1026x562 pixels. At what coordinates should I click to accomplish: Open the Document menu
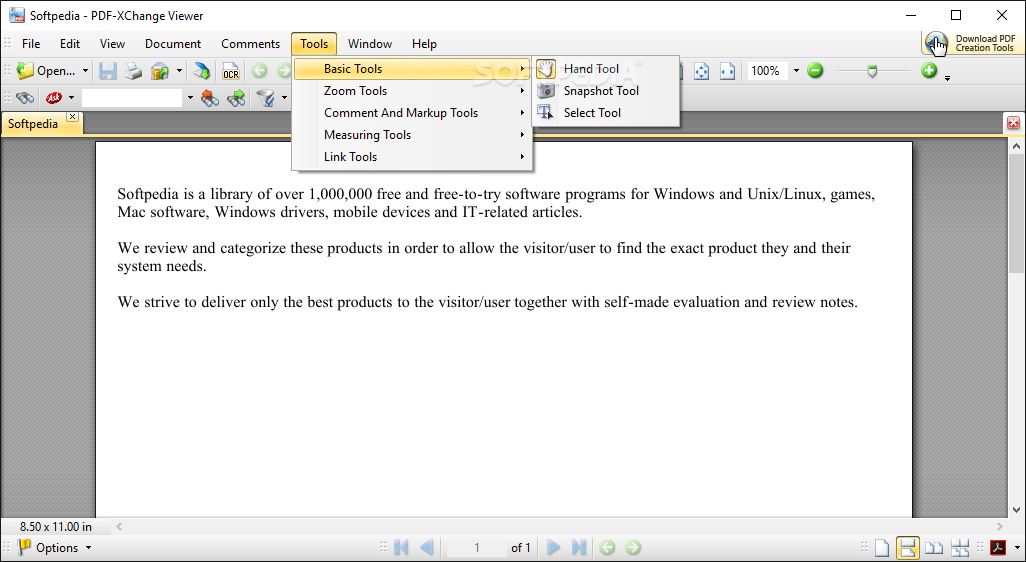(173, 44)
